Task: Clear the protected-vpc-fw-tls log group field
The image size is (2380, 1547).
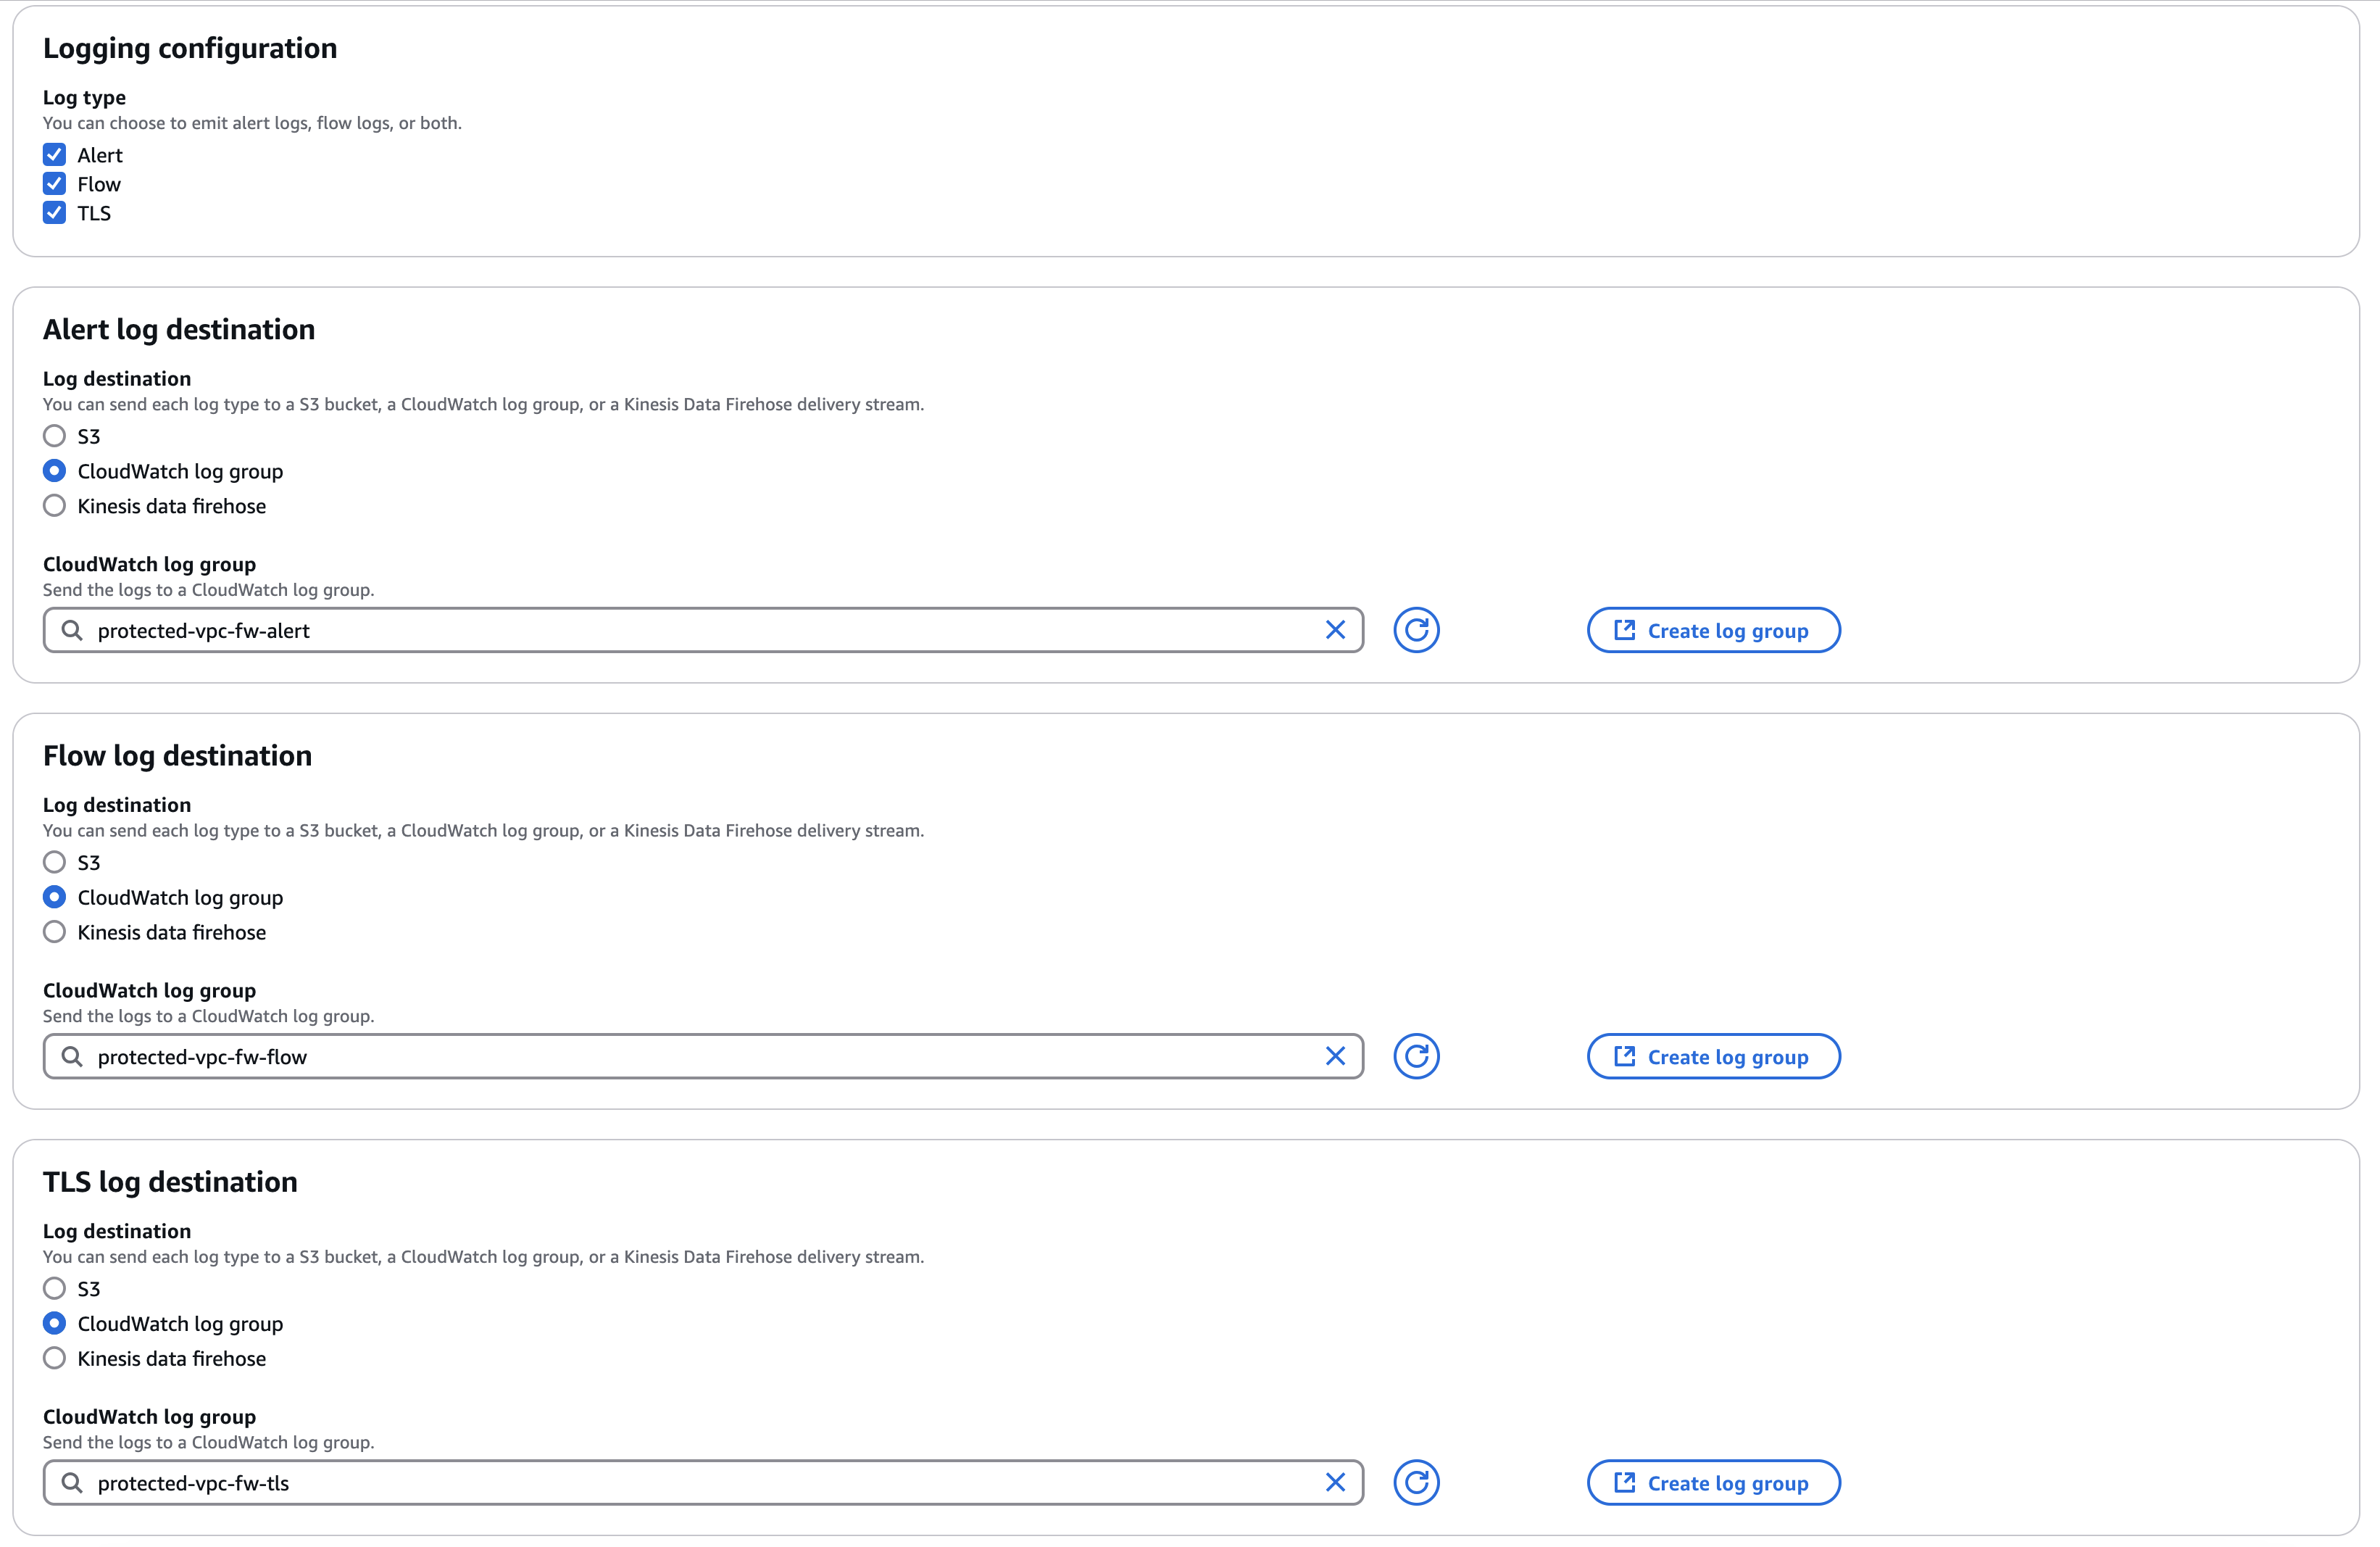Action: [1335, 1482]
